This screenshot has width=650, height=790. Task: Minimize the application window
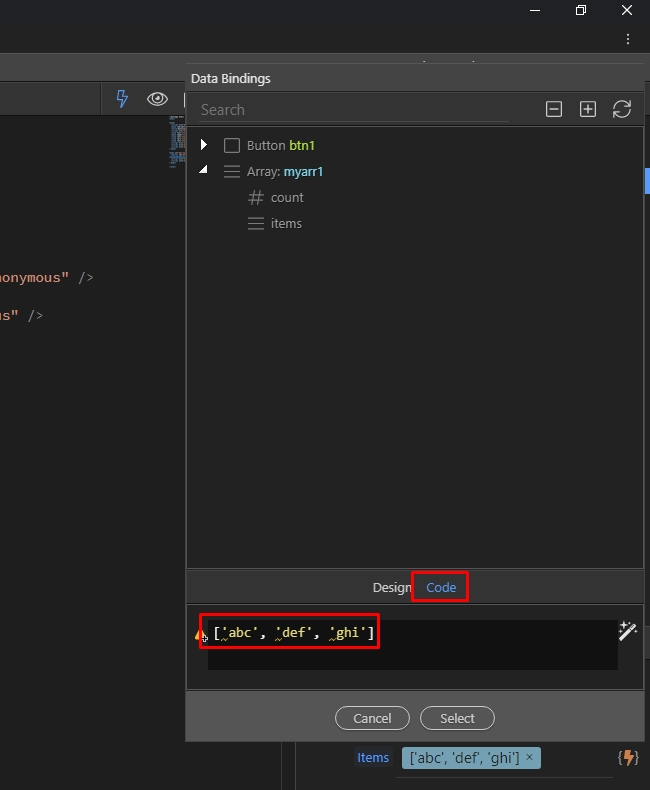[x=535, y=10]
